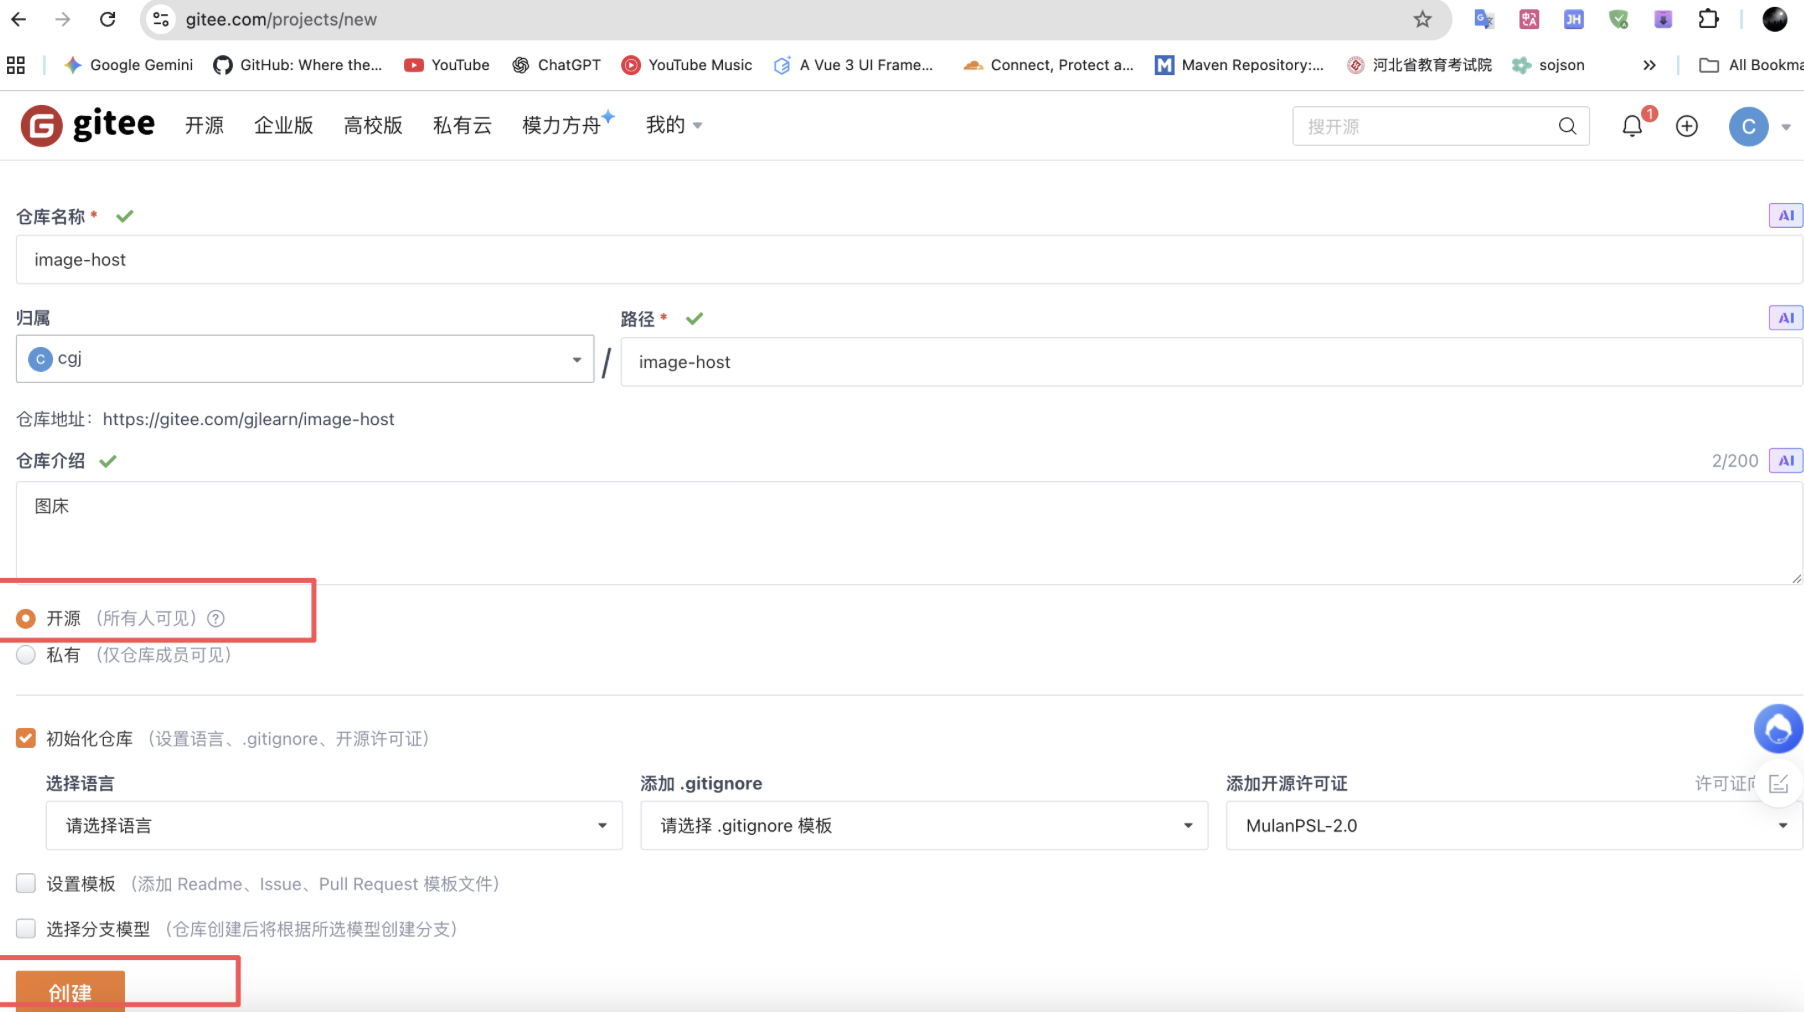Click the 路径 input field

[1211, 362]
